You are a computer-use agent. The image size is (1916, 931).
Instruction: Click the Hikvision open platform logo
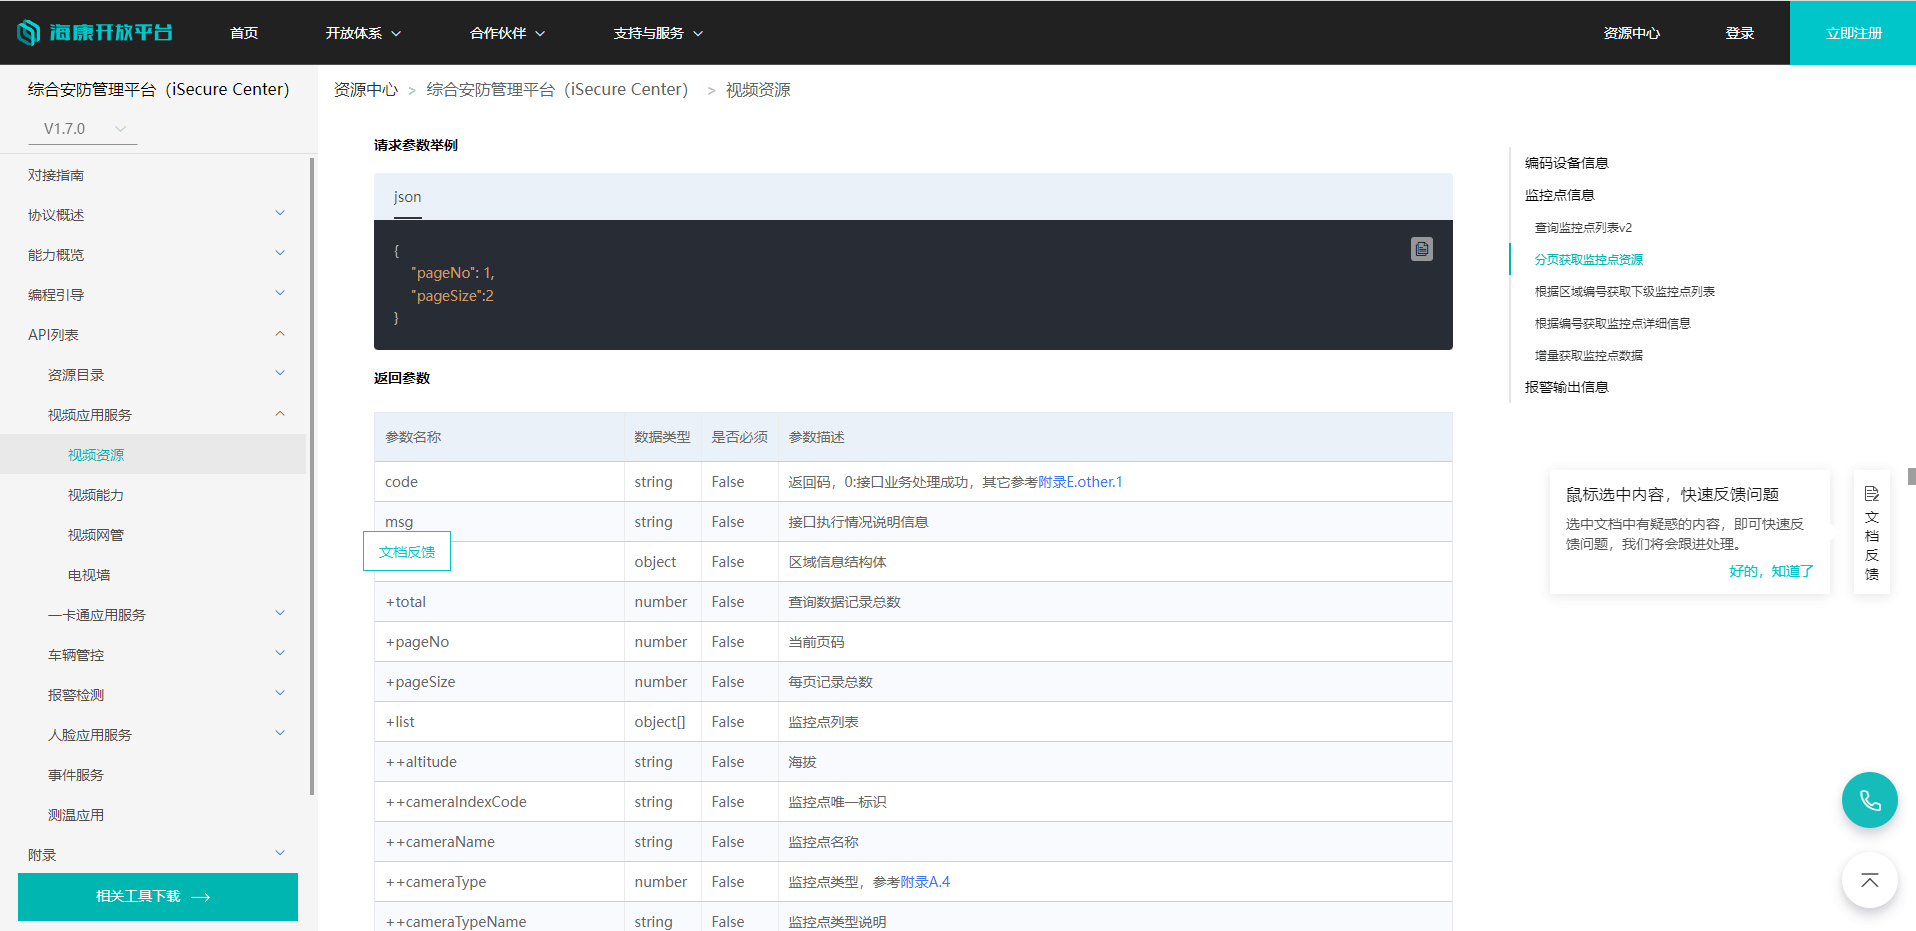pos(95,33)
